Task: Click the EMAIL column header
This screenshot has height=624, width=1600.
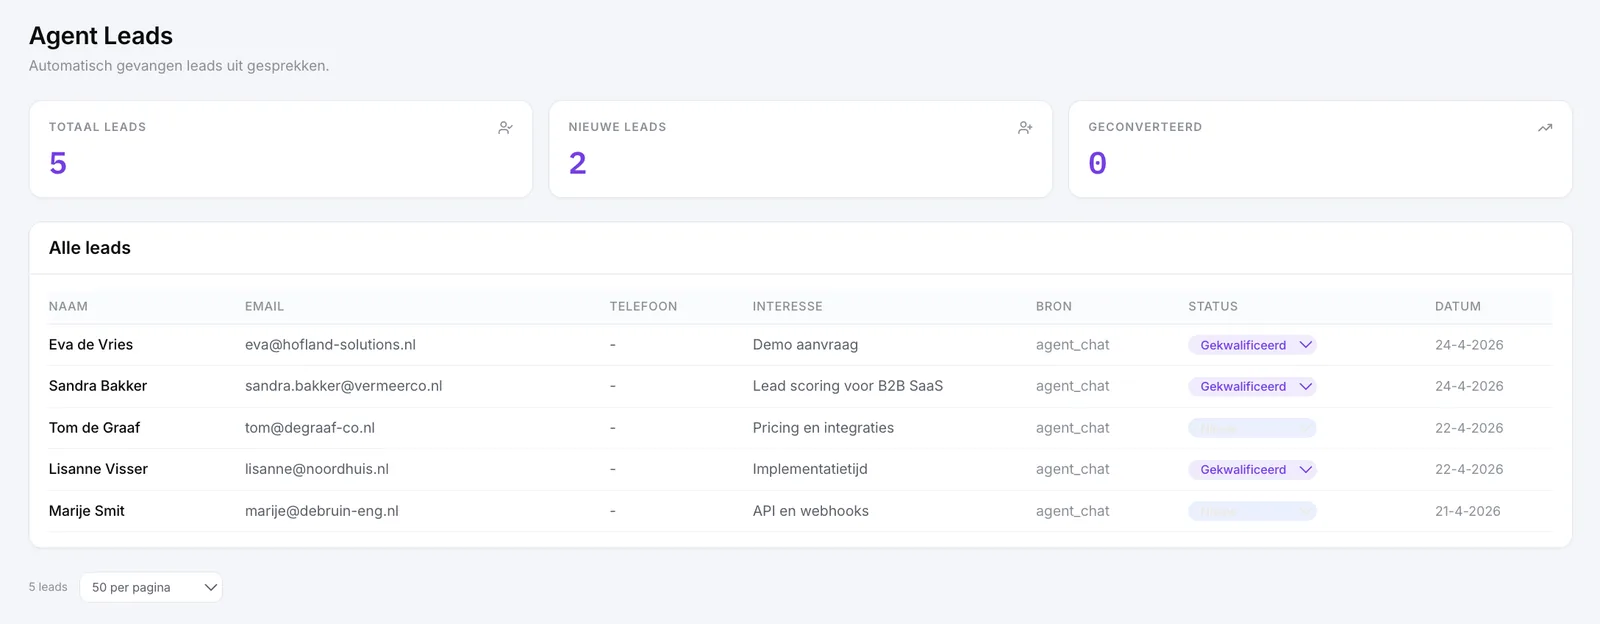Action: tap(264, 306)
